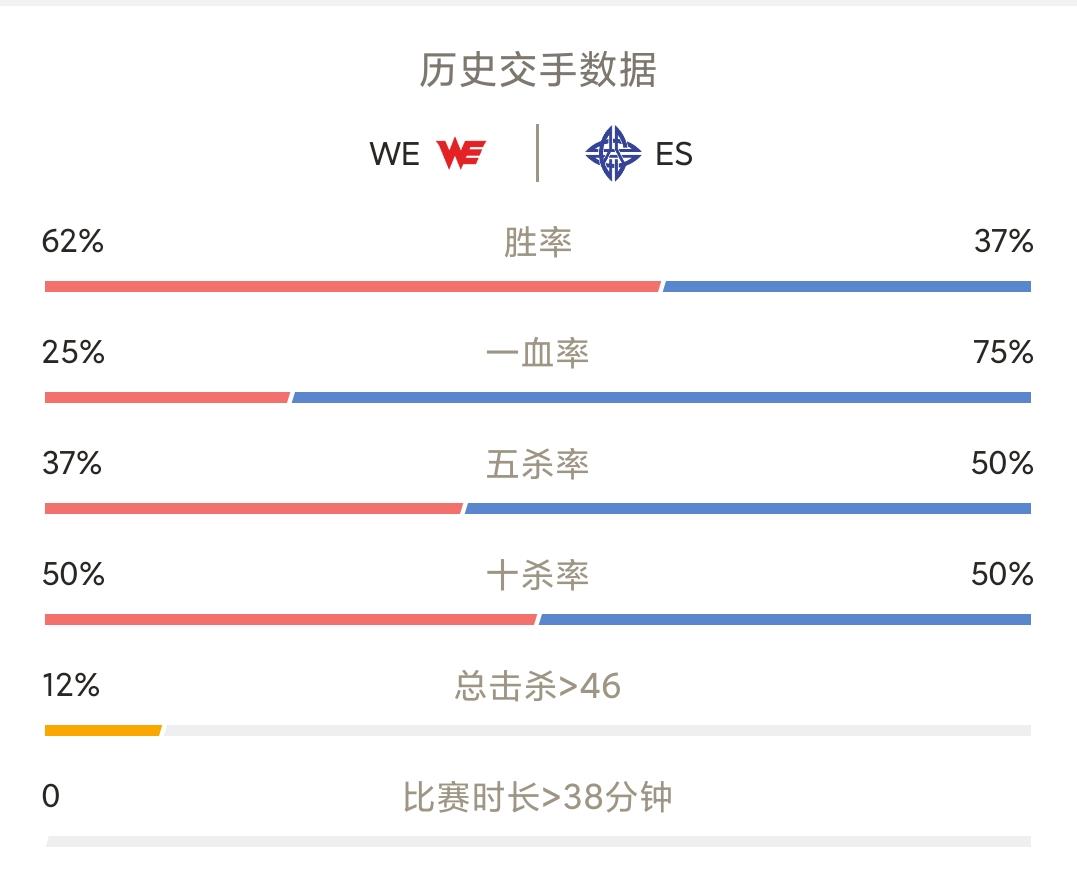Click the 胜率 stat label
Screen dimensions: 1077x877
[538, 242]
